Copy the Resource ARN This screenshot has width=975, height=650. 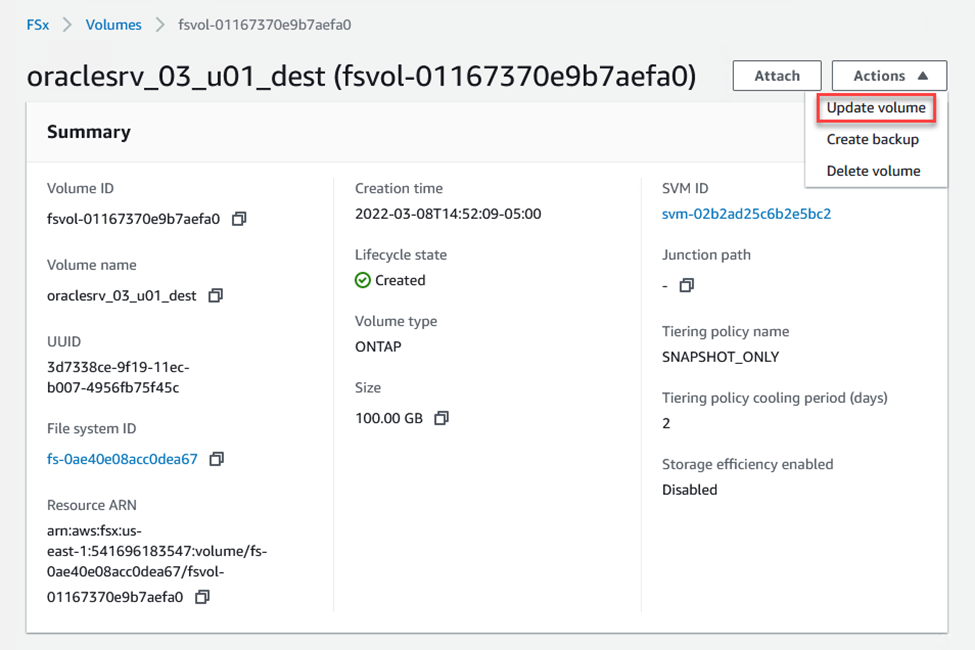pyautogui.click(x=203, y=597)
